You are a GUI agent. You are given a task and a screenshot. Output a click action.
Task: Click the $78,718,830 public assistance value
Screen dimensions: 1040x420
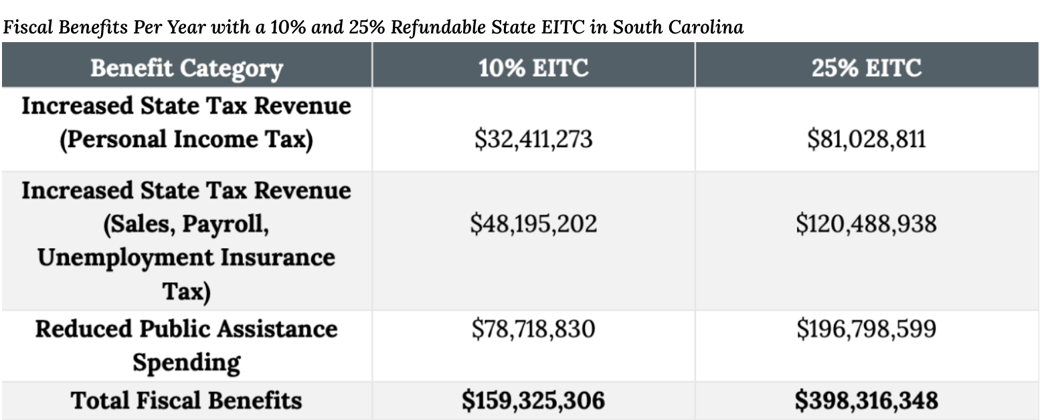(x=533, y=329)
